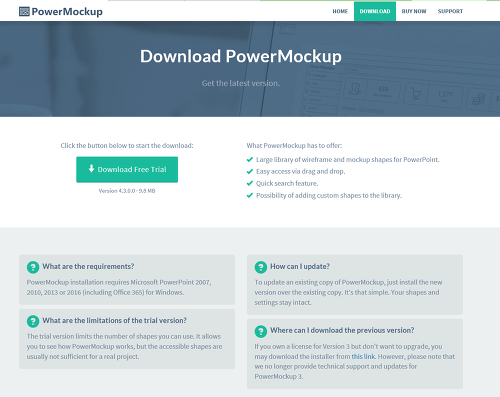Viewport: 500px width, 397px height.
Task: Click the checkmark beside 'Quick search feature'
Action: click(x=250, y=183)
